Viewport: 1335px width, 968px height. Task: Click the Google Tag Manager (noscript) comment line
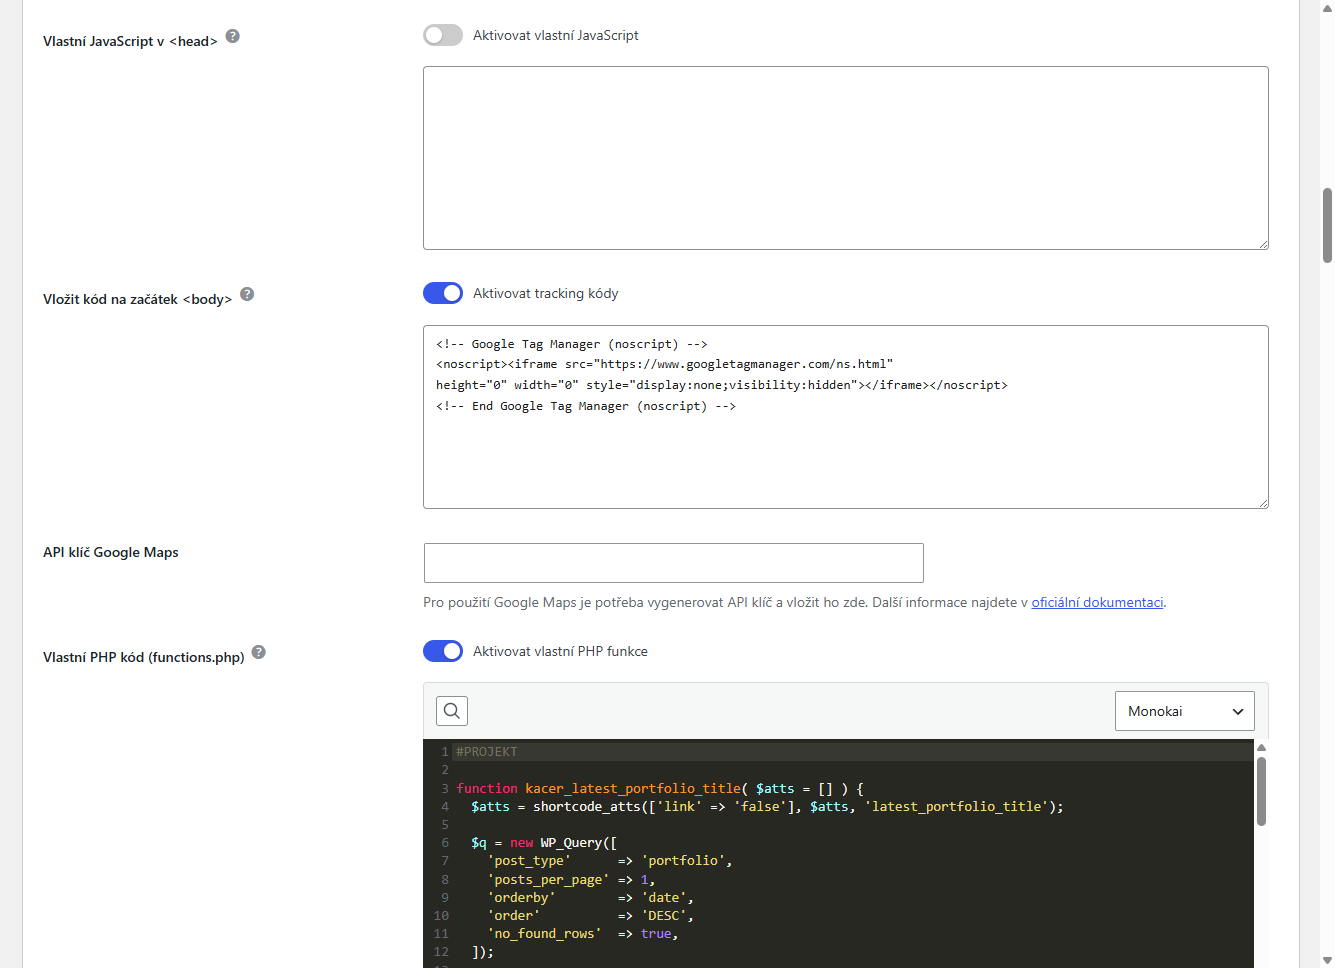click(572, 344)
